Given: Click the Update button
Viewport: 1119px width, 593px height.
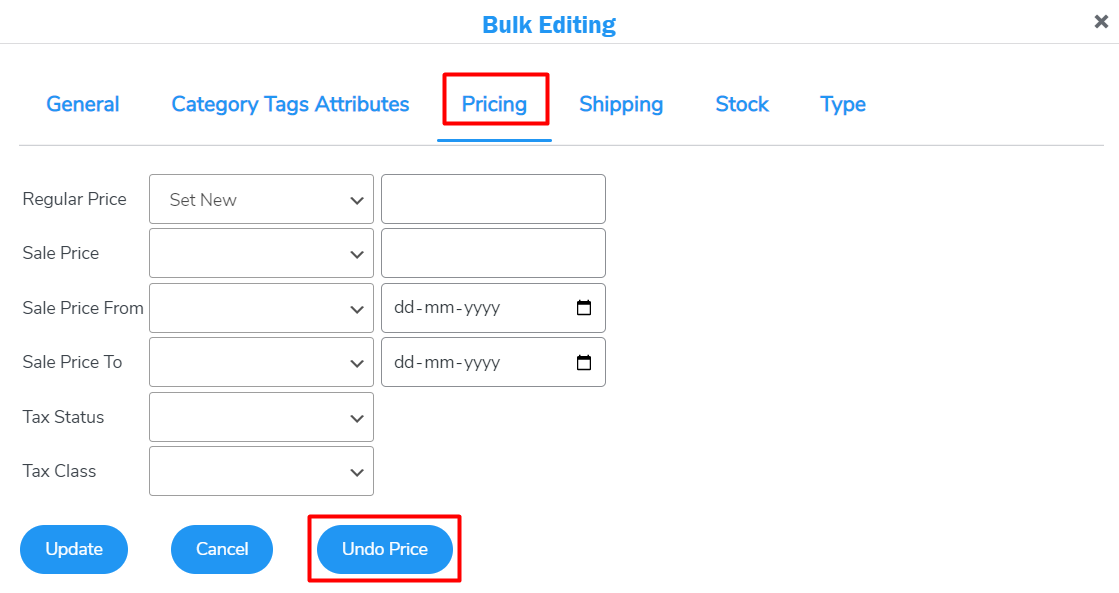Looking at the screenshot, I should coord(74,549).
